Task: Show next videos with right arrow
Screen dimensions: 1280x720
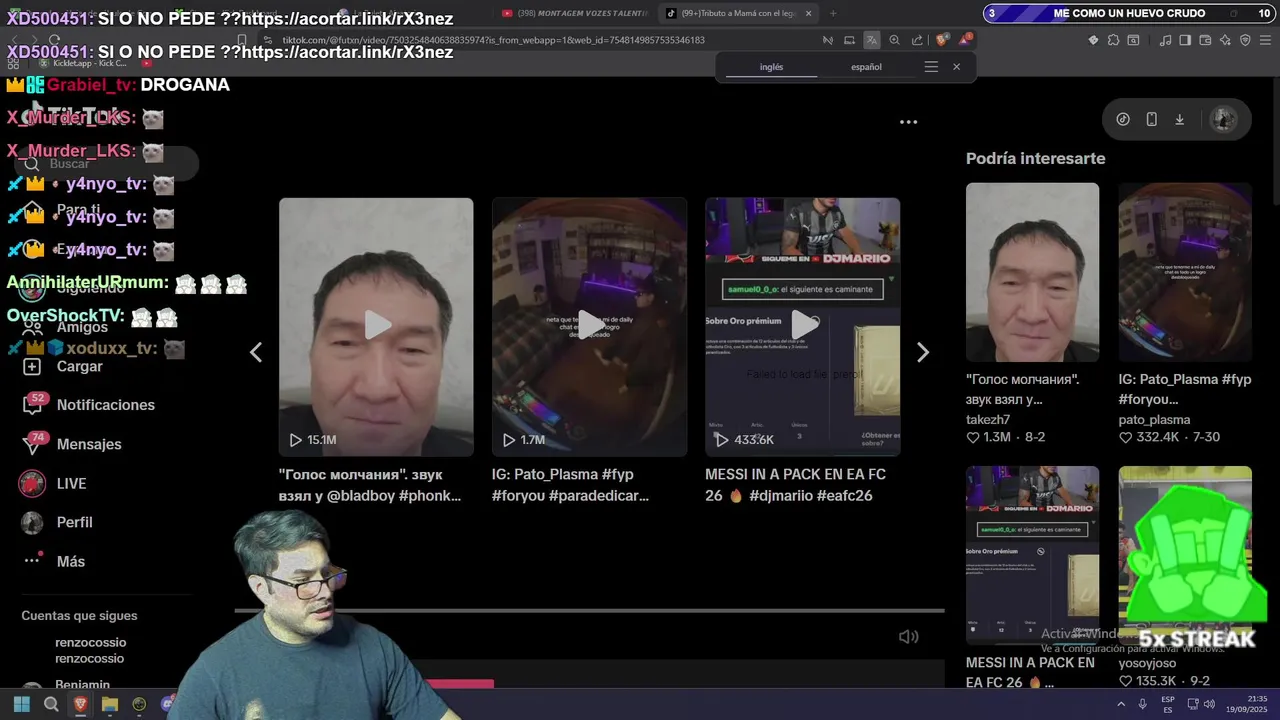Action: pyautogui.click(x=922, y=352)
